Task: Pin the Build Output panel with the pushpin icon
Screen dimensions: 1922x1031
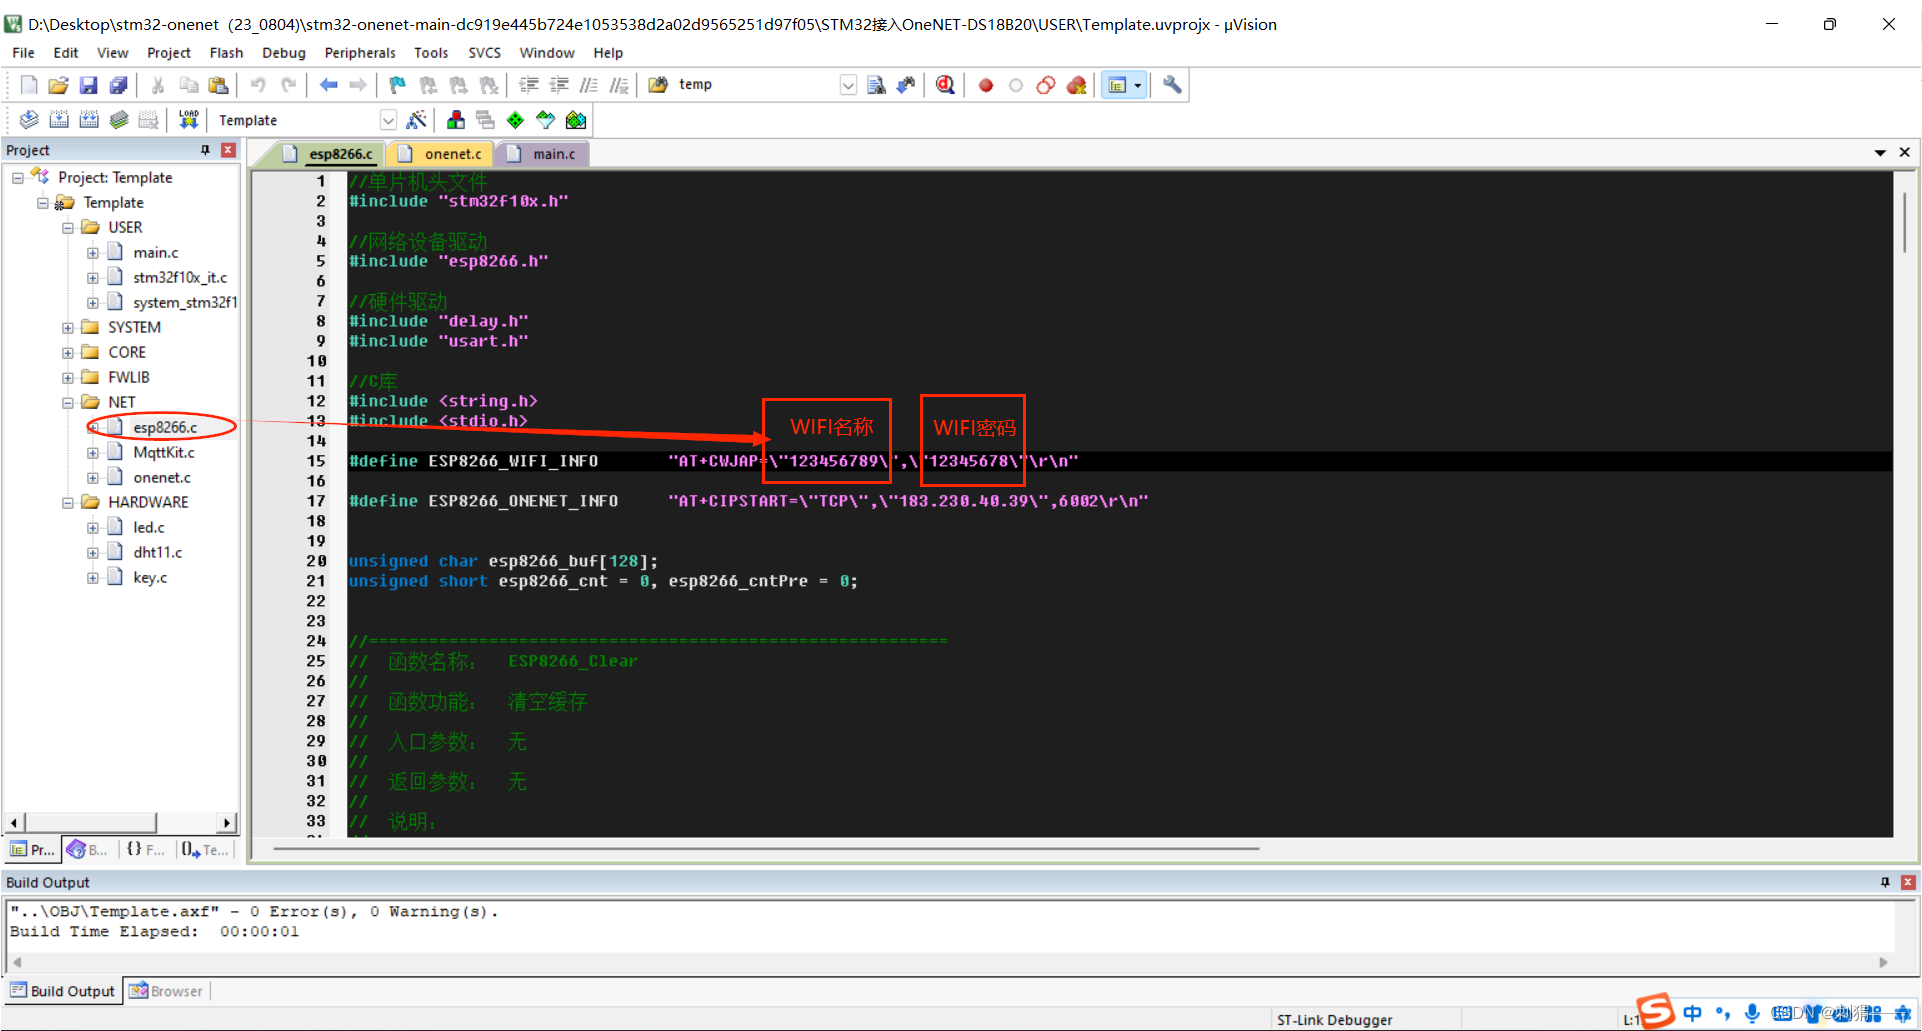Action: click(1885, 882)
